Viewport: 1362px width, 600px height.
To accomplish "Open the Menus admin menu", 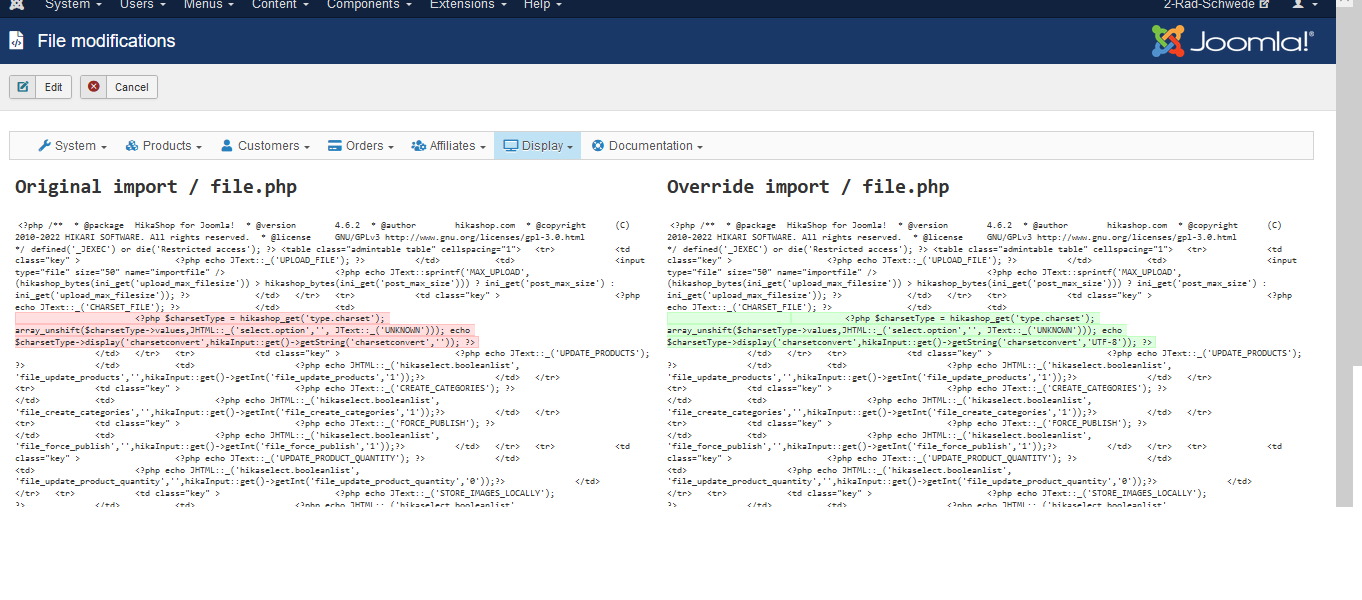I will [x=209, y=5].
